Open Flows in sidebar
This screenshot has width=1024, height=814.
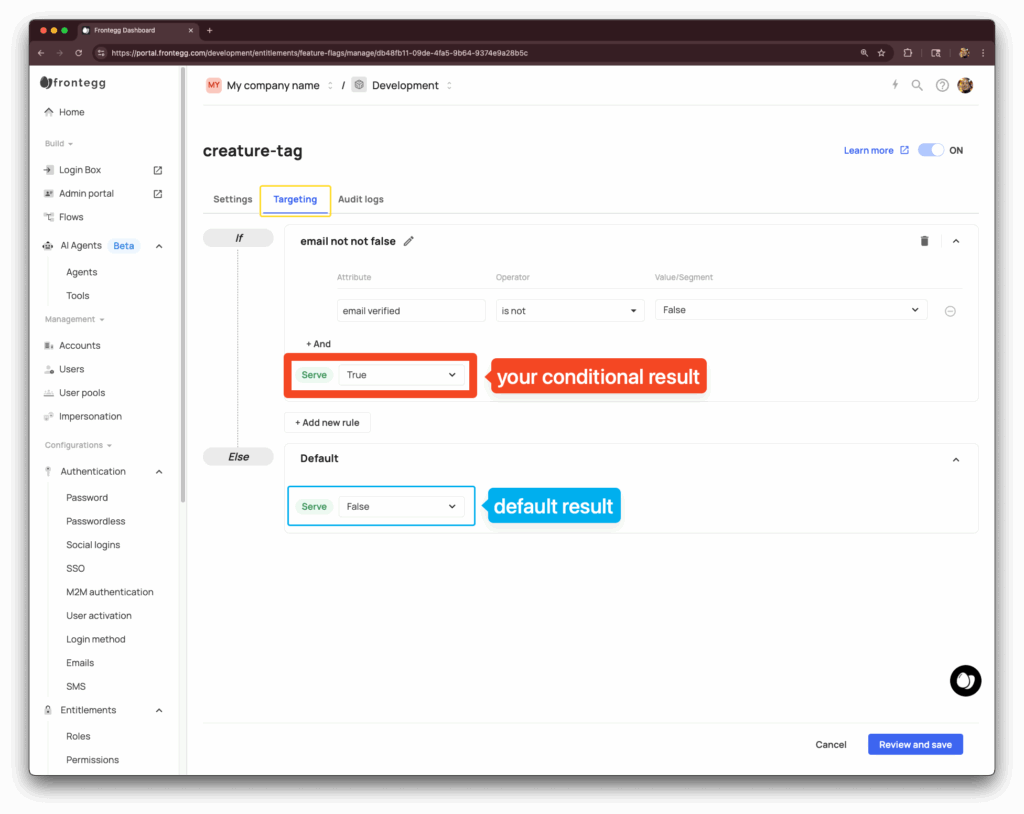(71, 217)
